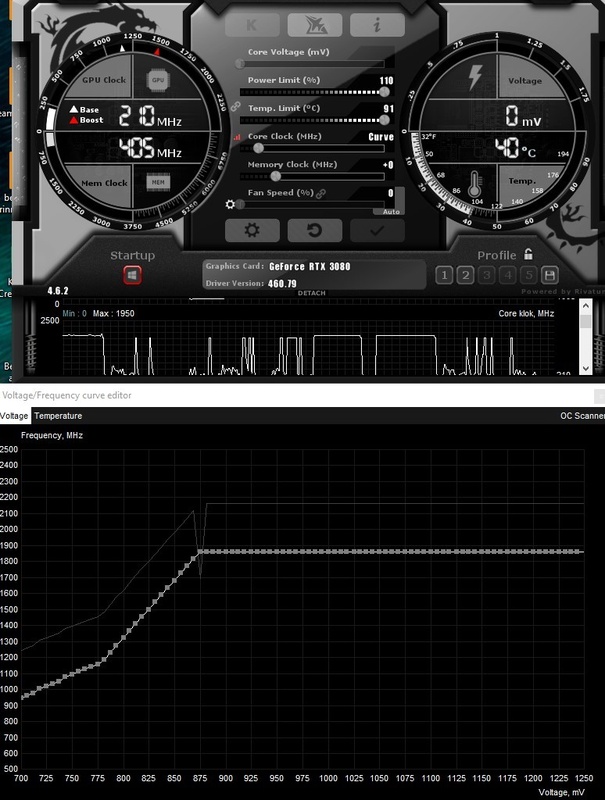The width and height of the screenshot is (605, 800).
Task: Switch to the Voltage tab
Action: 15,416
